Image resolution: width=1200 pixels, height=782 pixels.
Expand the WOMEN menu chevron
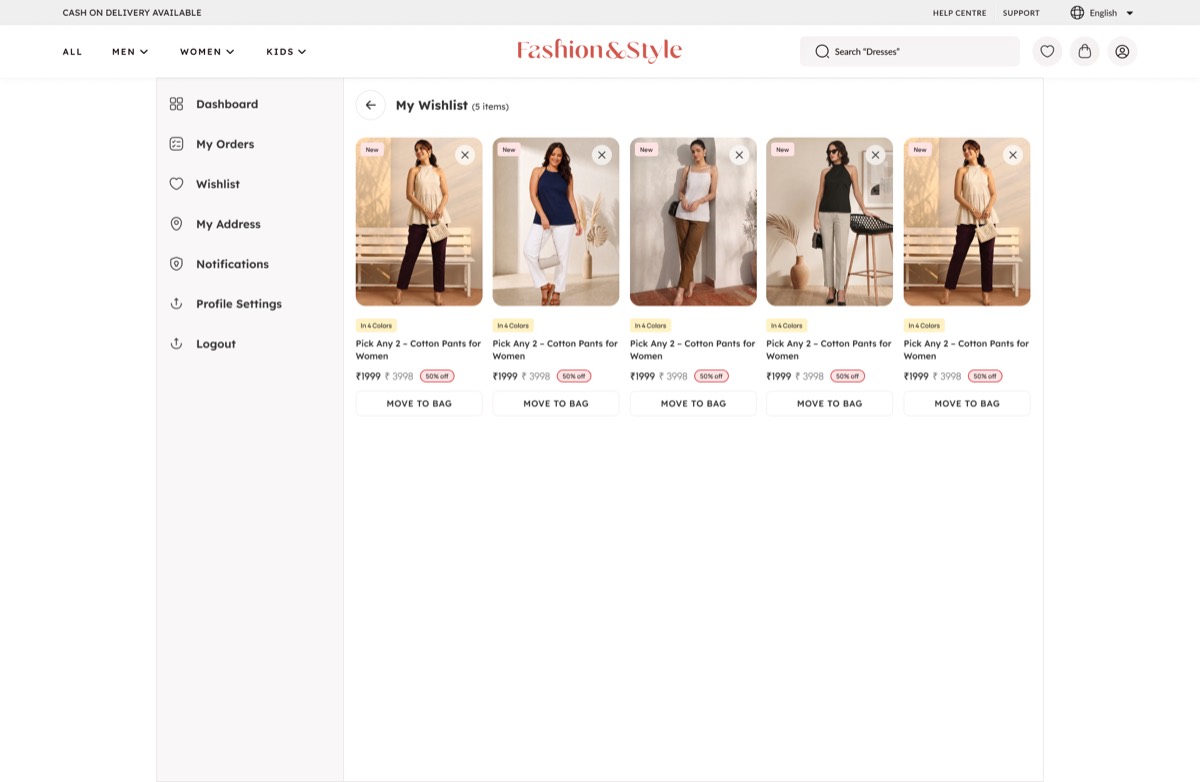(230, 52)
